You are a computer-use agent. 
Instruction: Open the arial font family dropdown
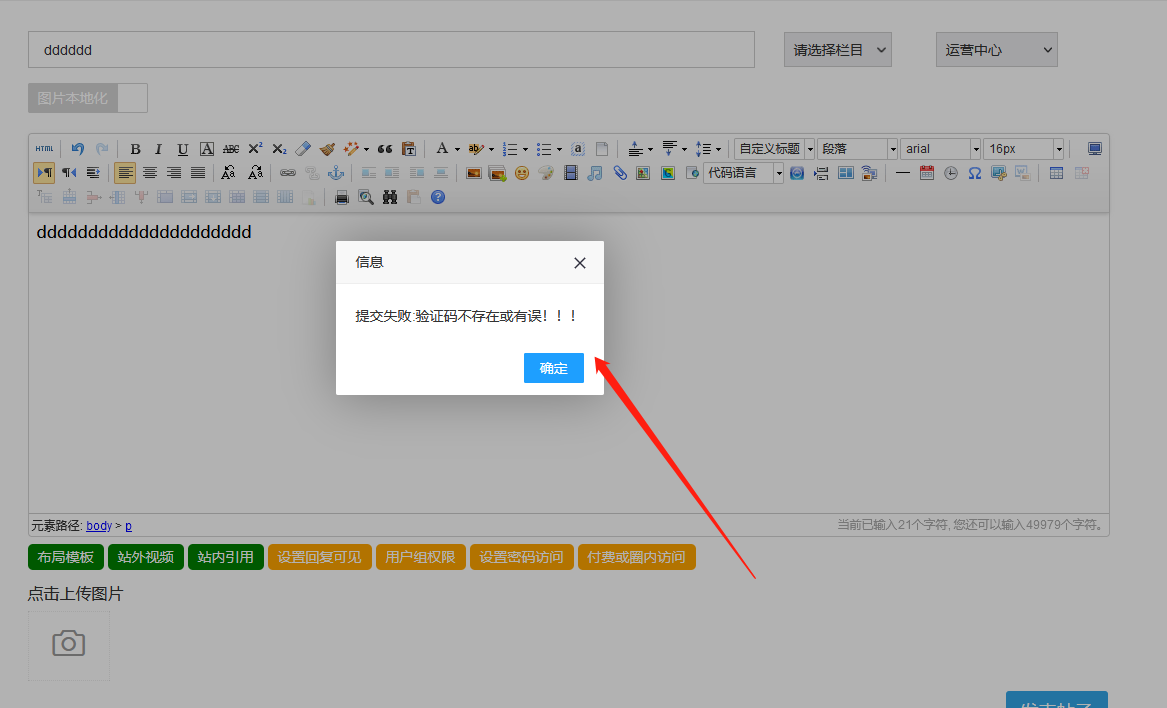pos(940,149)
